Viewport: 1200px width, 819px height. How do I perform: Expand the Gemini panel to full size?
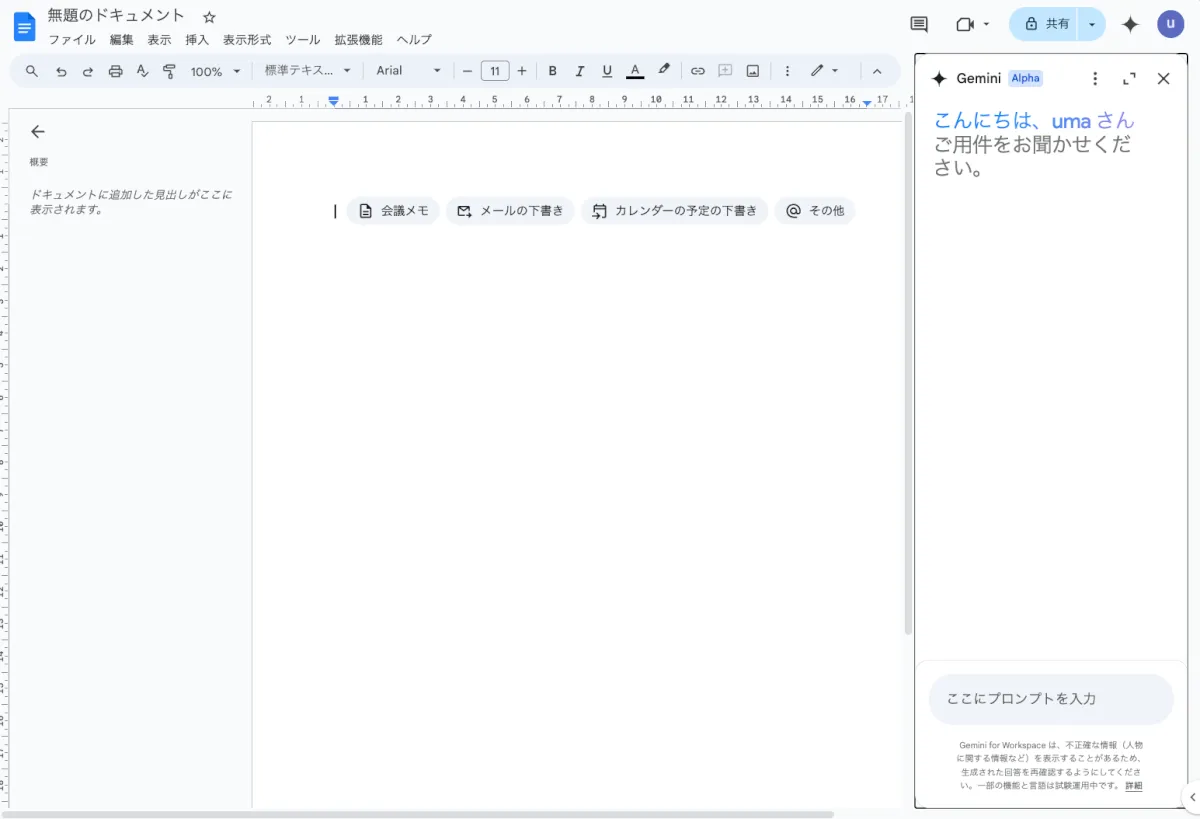[1129, 78]
